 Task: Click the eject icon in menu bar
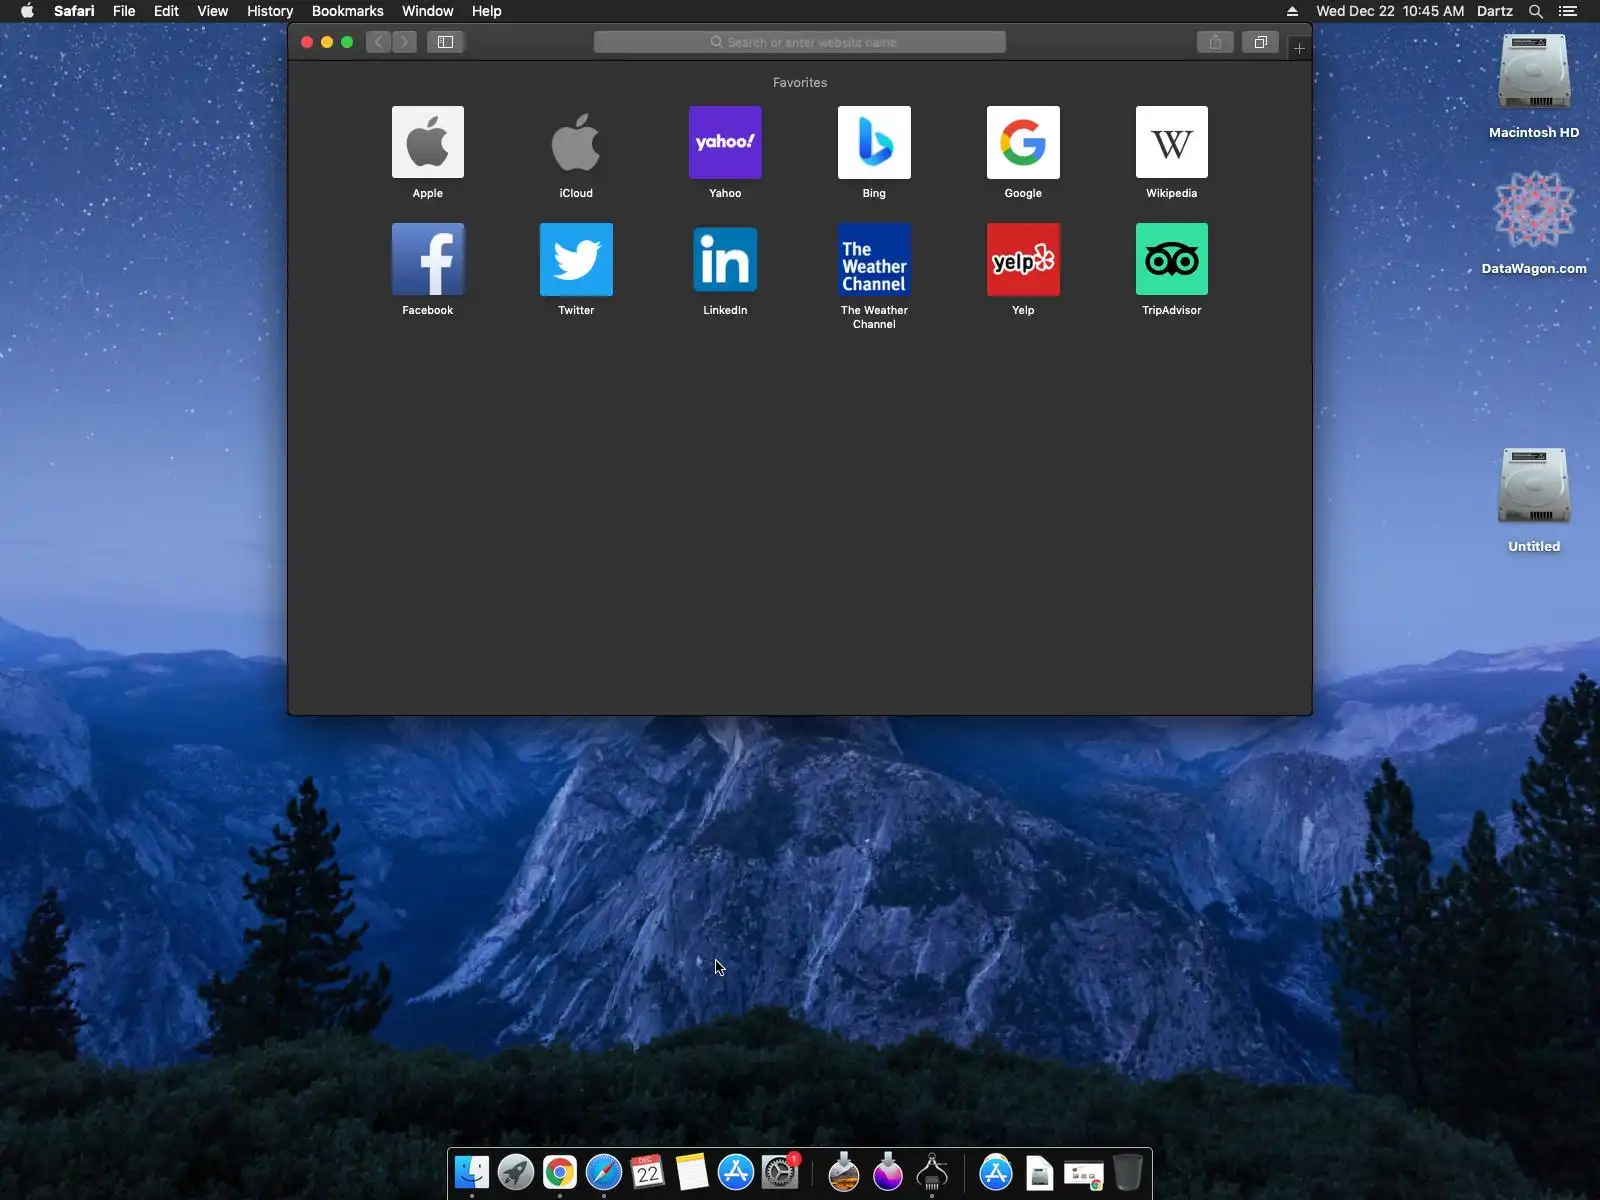point(1292,11)
